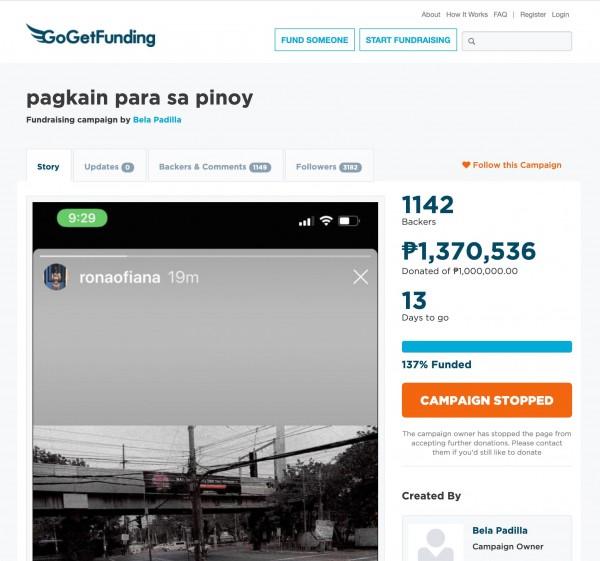Close the story with the X icon
The height and width of the screenshot is (561, 600).
[x=360, y=277]
